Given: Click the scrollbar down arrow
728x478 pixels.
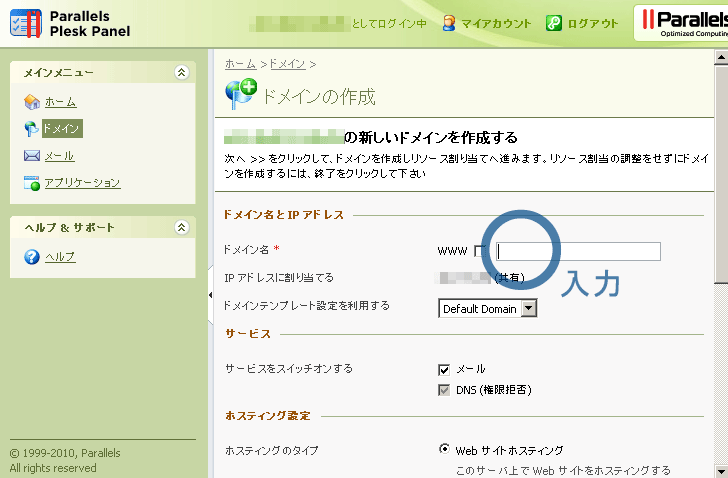Looking at the screenshot, I should click(721, 470).
